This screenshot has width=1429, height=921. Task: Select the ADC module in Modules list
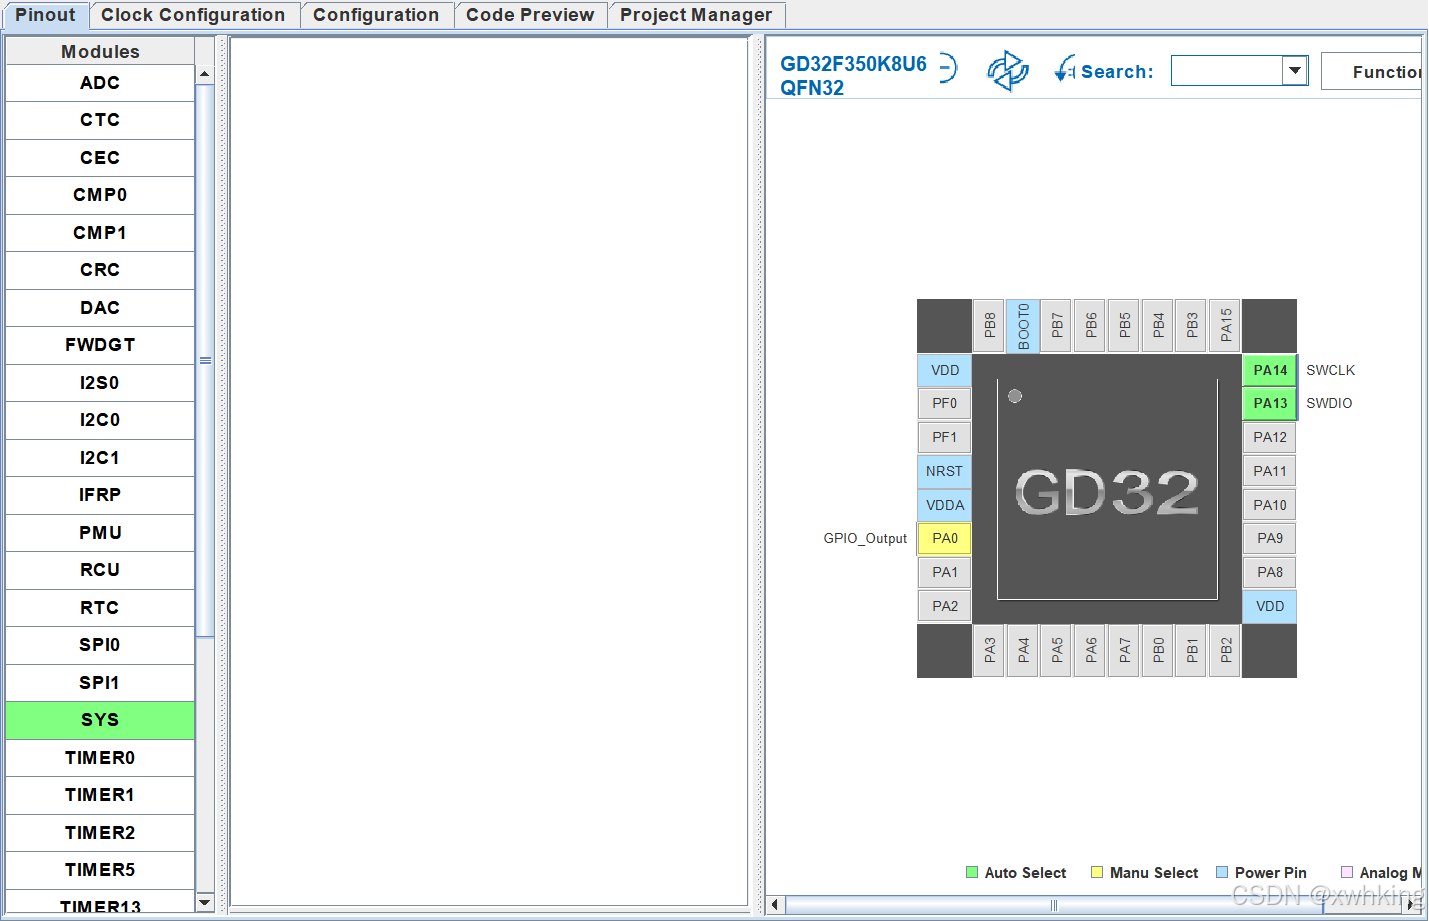(100, 82)
